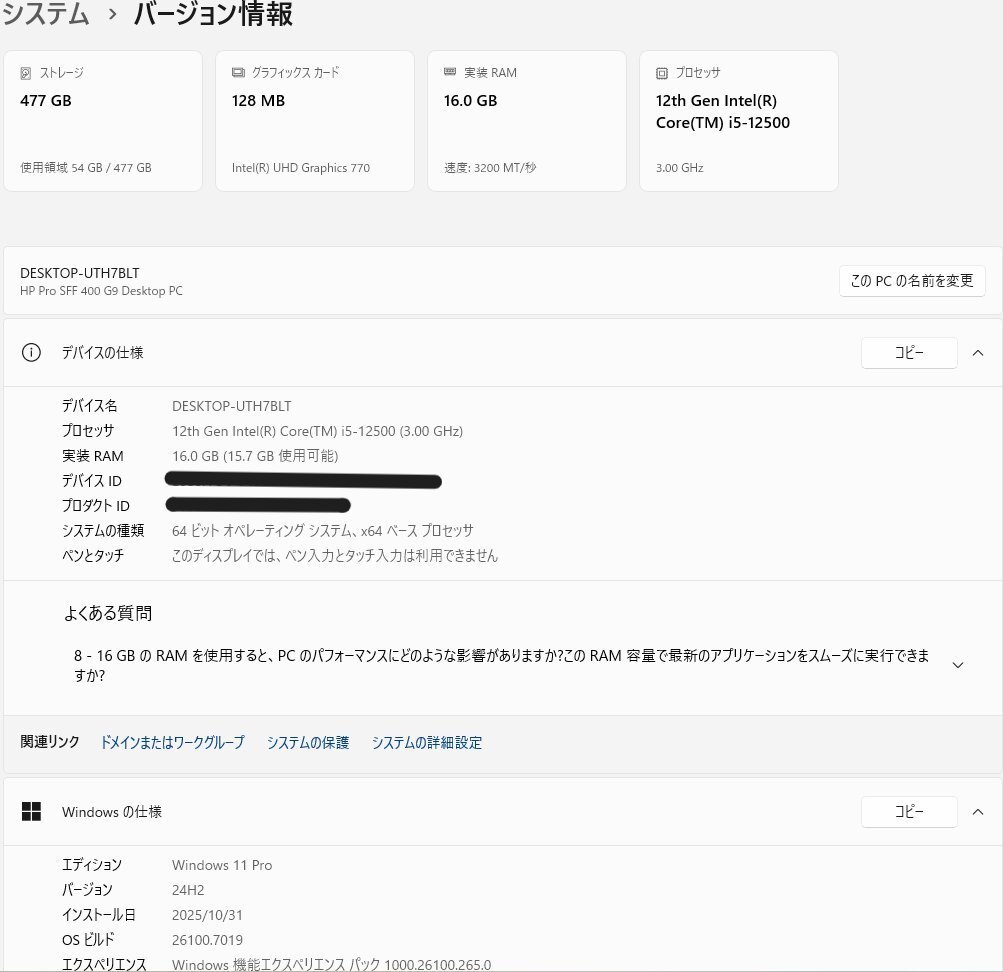Click the この PC の名前を変更 button

(911, 281)
